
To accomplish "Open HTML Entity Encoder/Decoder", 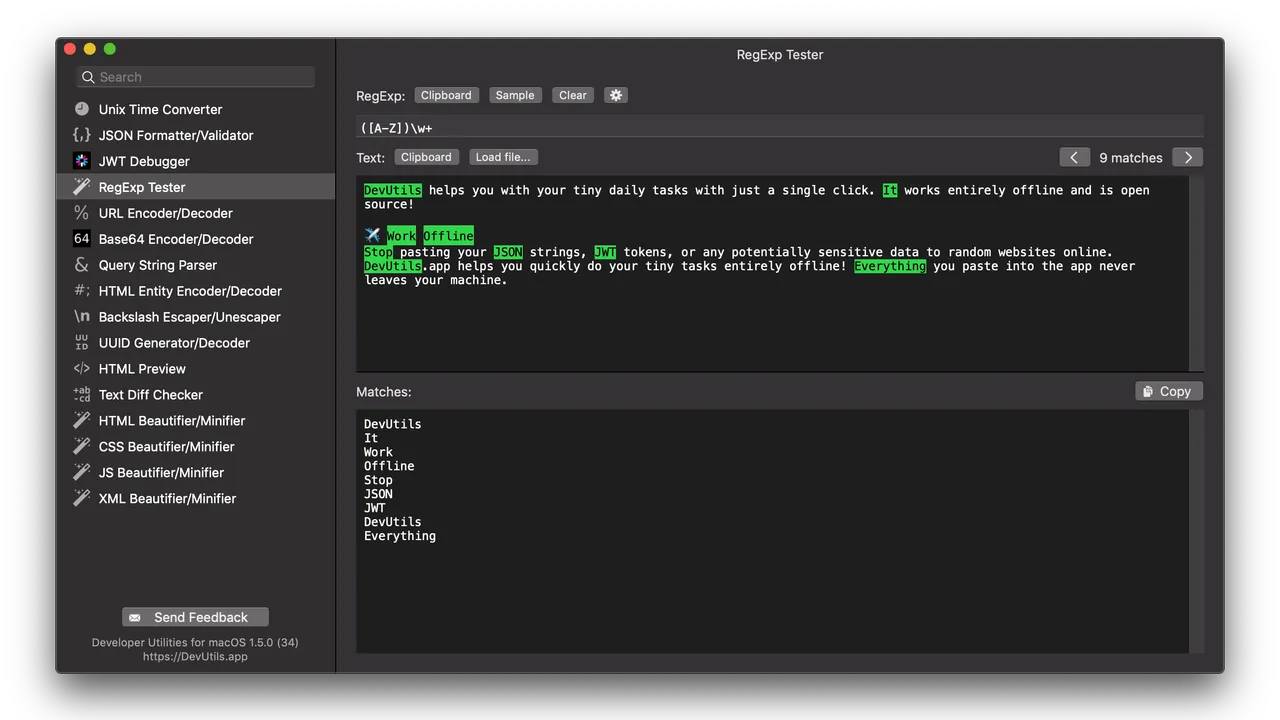I will tap(195, 291).
